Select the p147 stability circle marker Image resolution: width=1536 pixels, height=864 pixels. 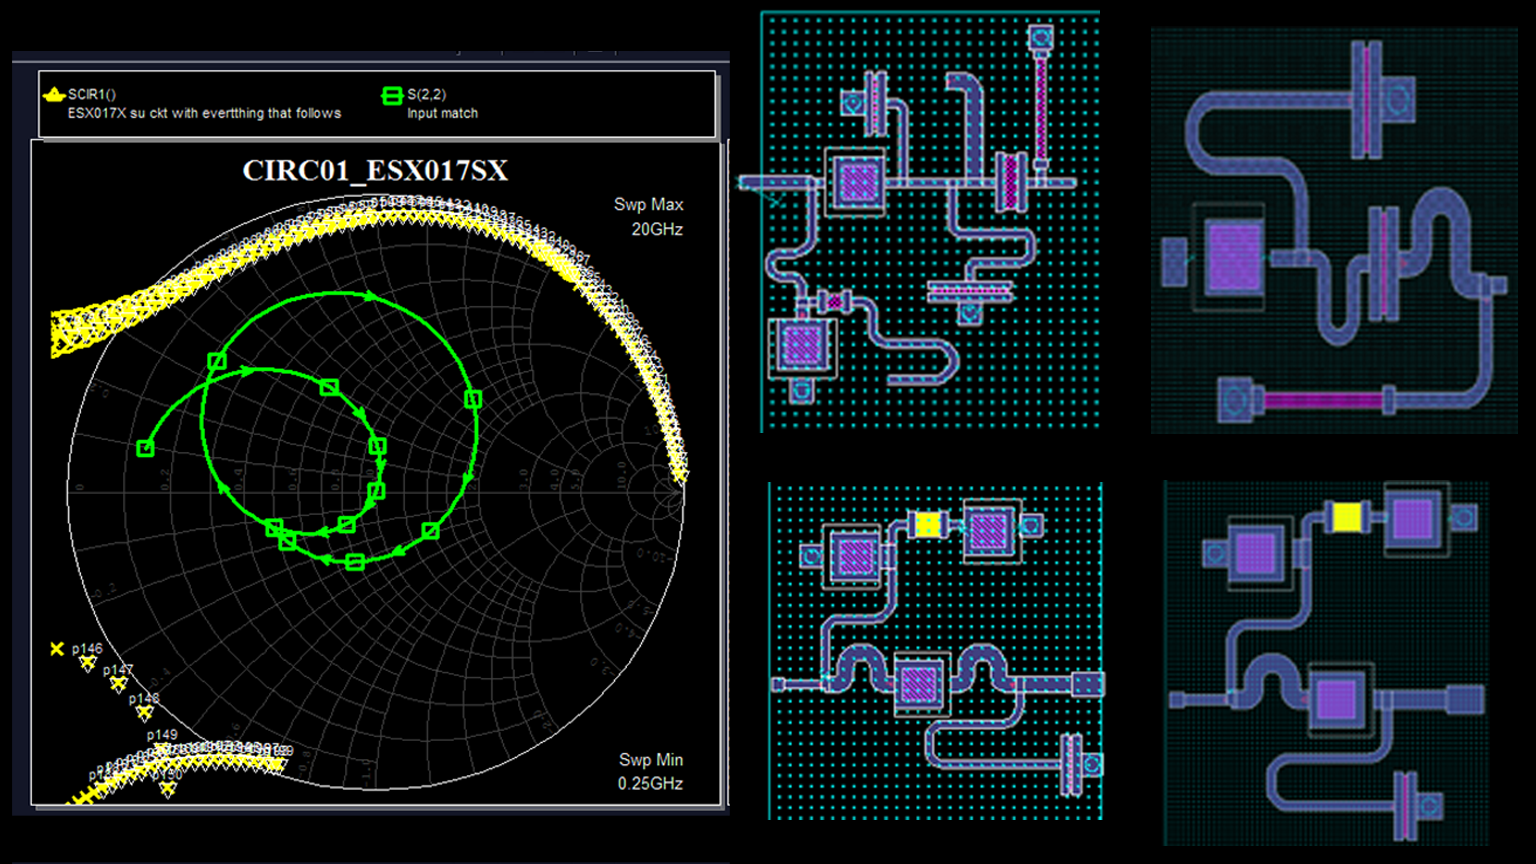[88, 663]
